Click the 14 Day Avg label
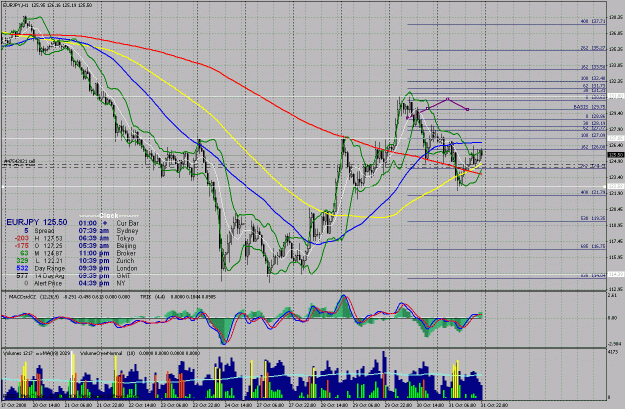 [49, 276]
